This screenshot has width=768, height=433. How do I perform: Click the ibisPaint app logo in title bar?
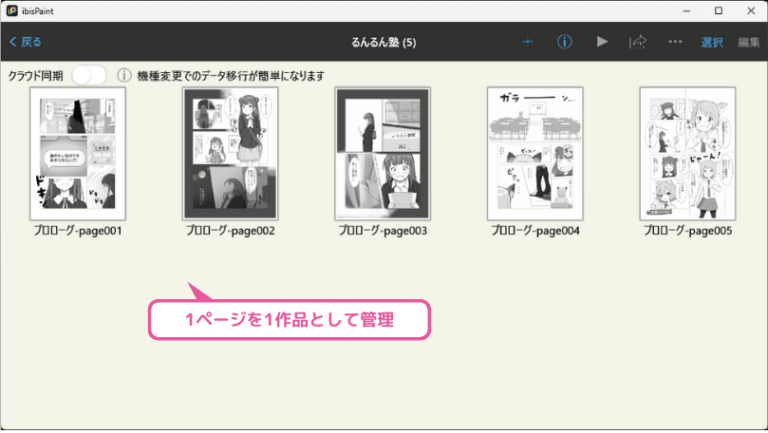tap(12, 11)
